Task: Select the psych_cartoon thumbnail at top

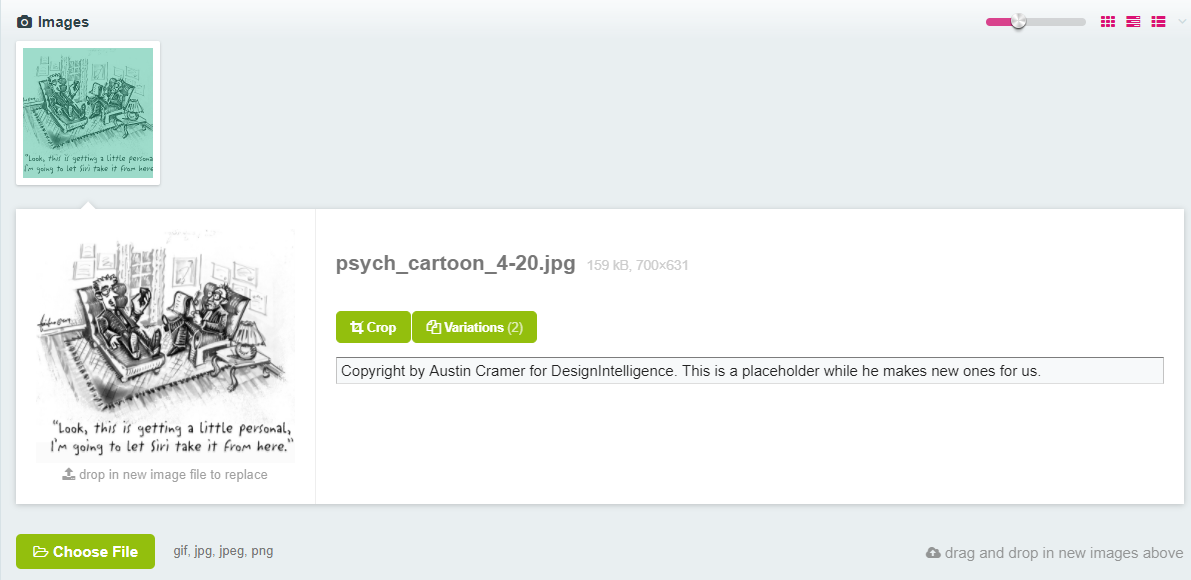Action: pyautogui.click(x=88, y=112)
